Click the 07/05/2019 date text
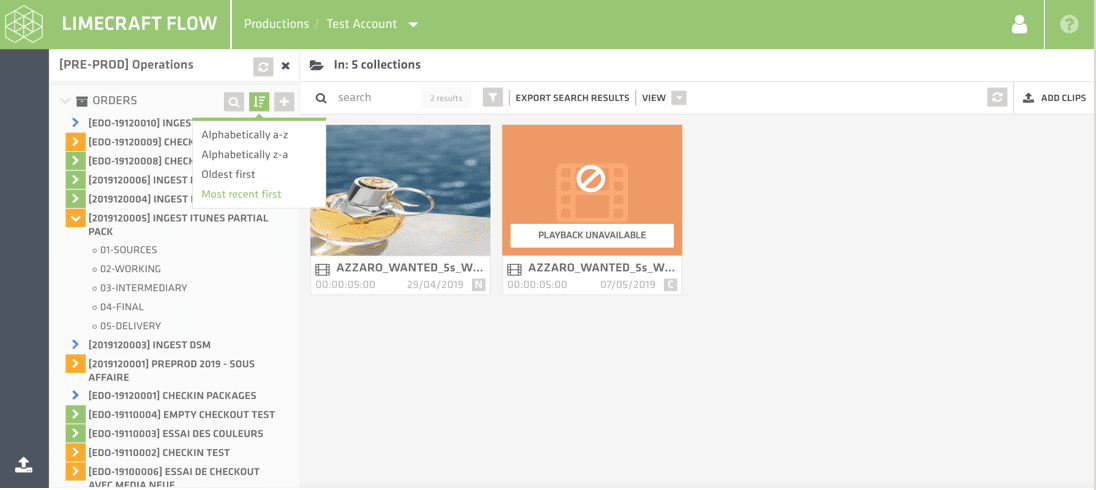 click(x=629, y=284)
